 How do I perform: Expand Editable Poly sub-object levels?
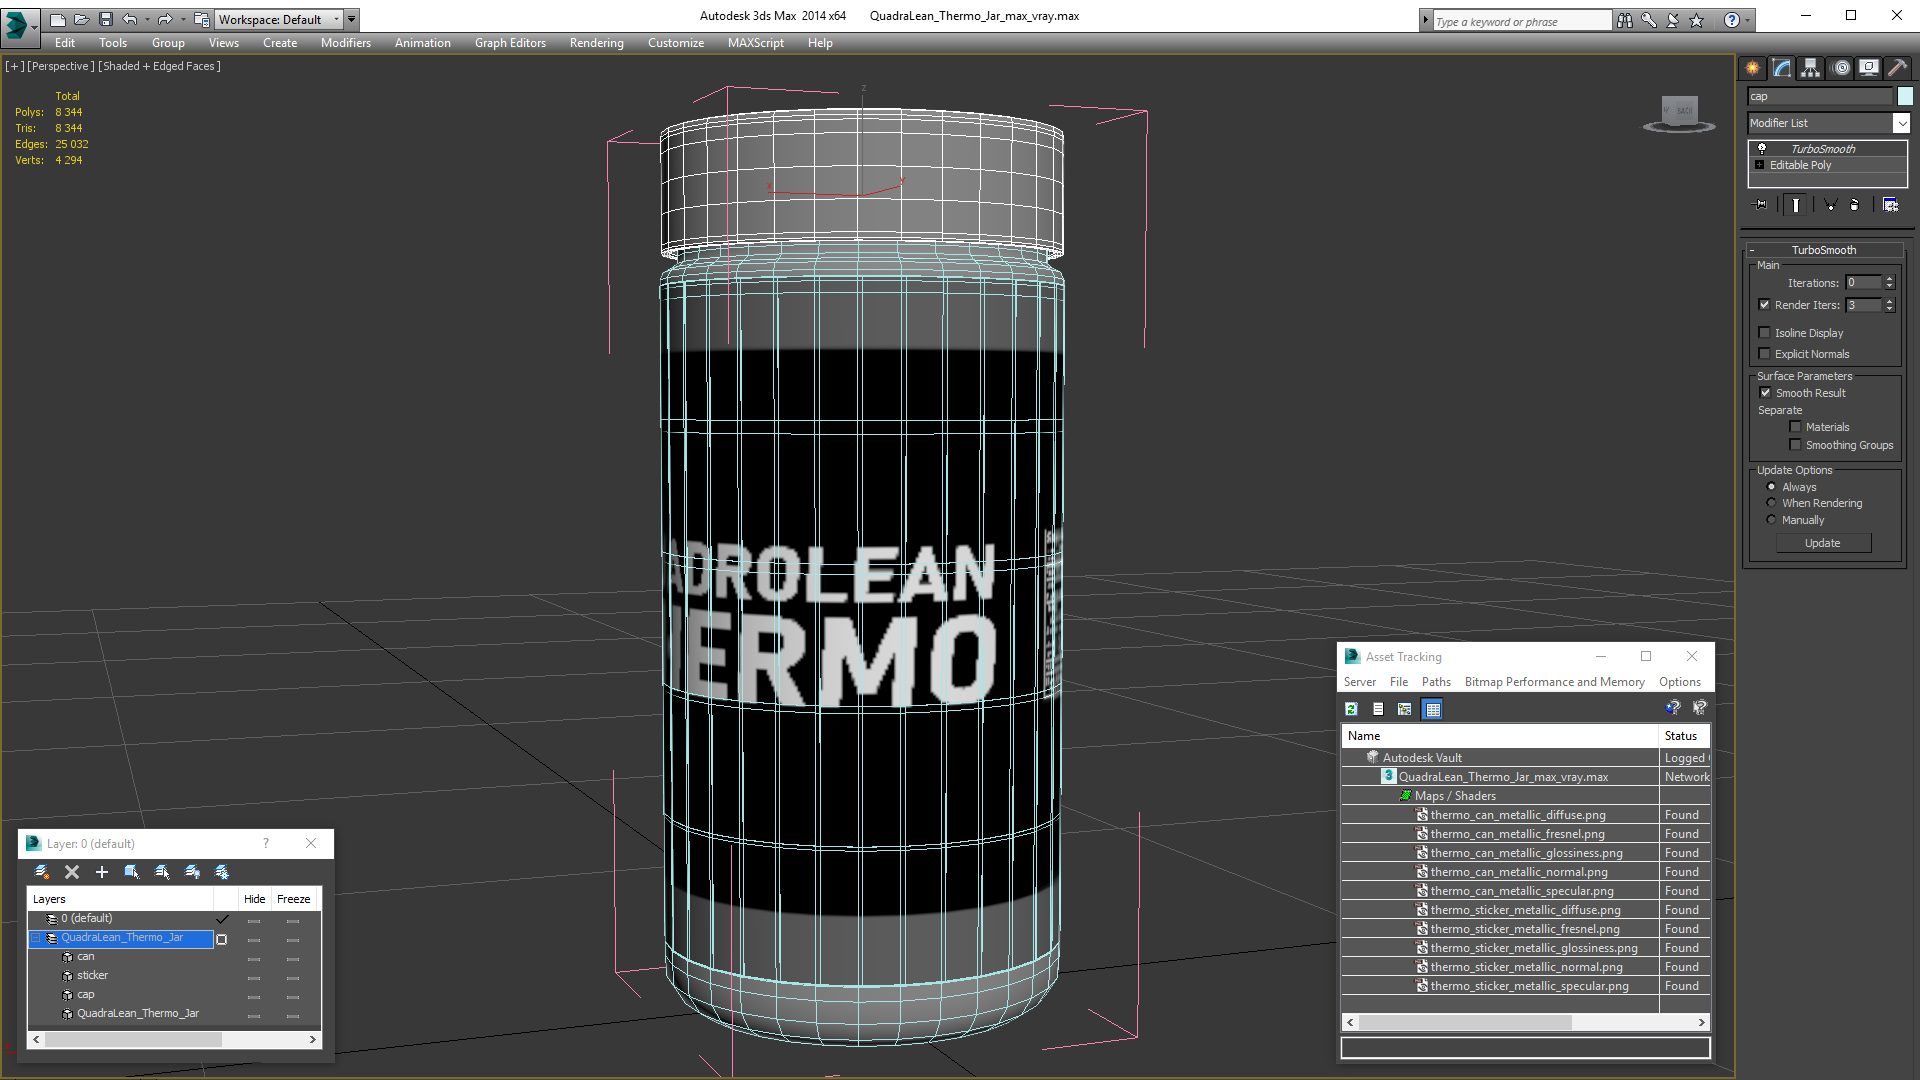[1759, 165]
